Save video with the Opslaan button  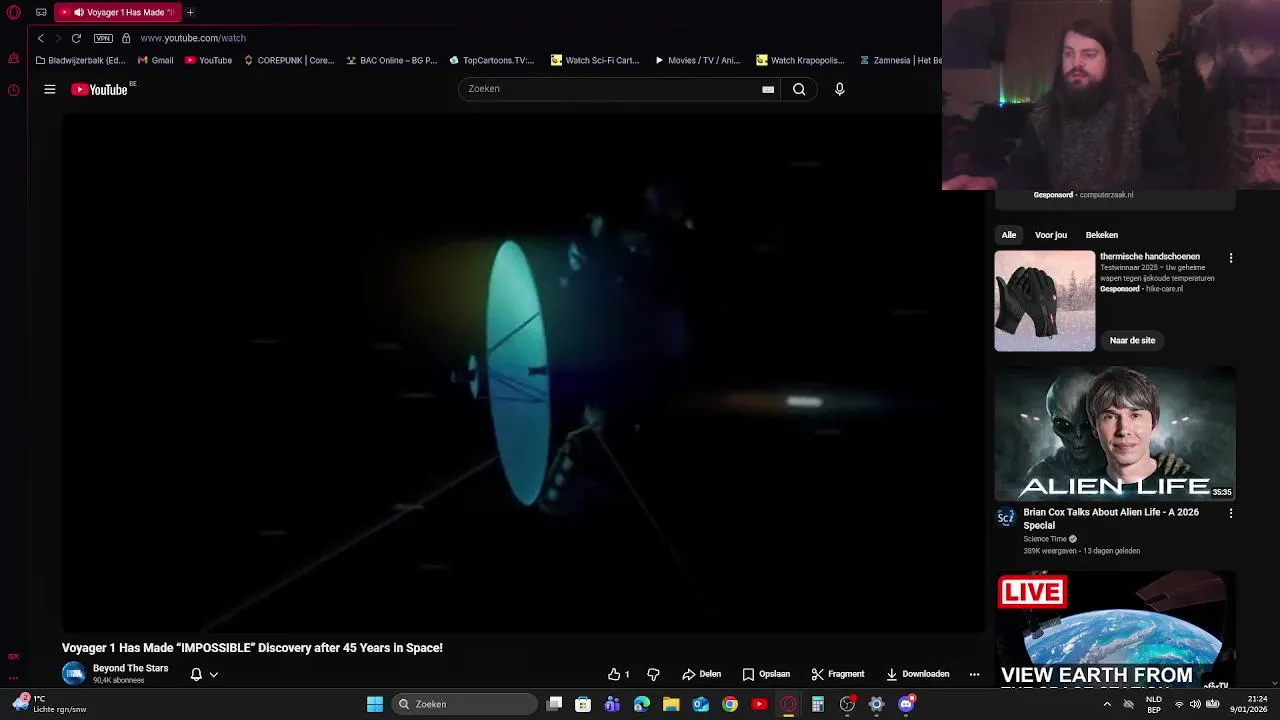[766, 674]
